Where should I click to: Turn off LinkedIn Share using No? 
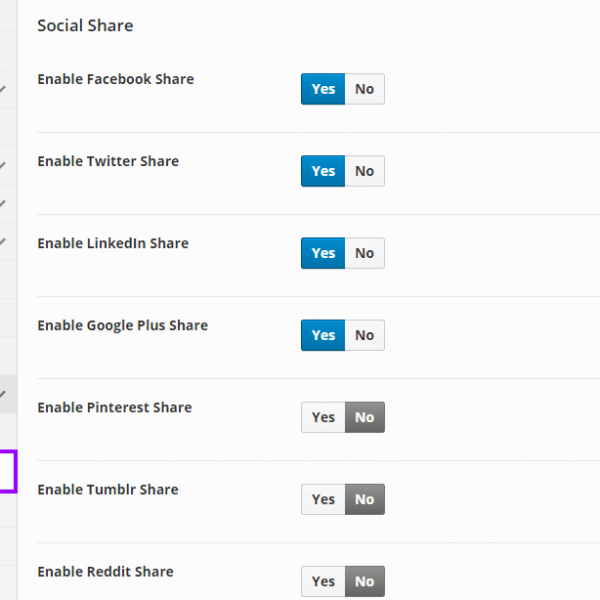(x=364, y=253)
